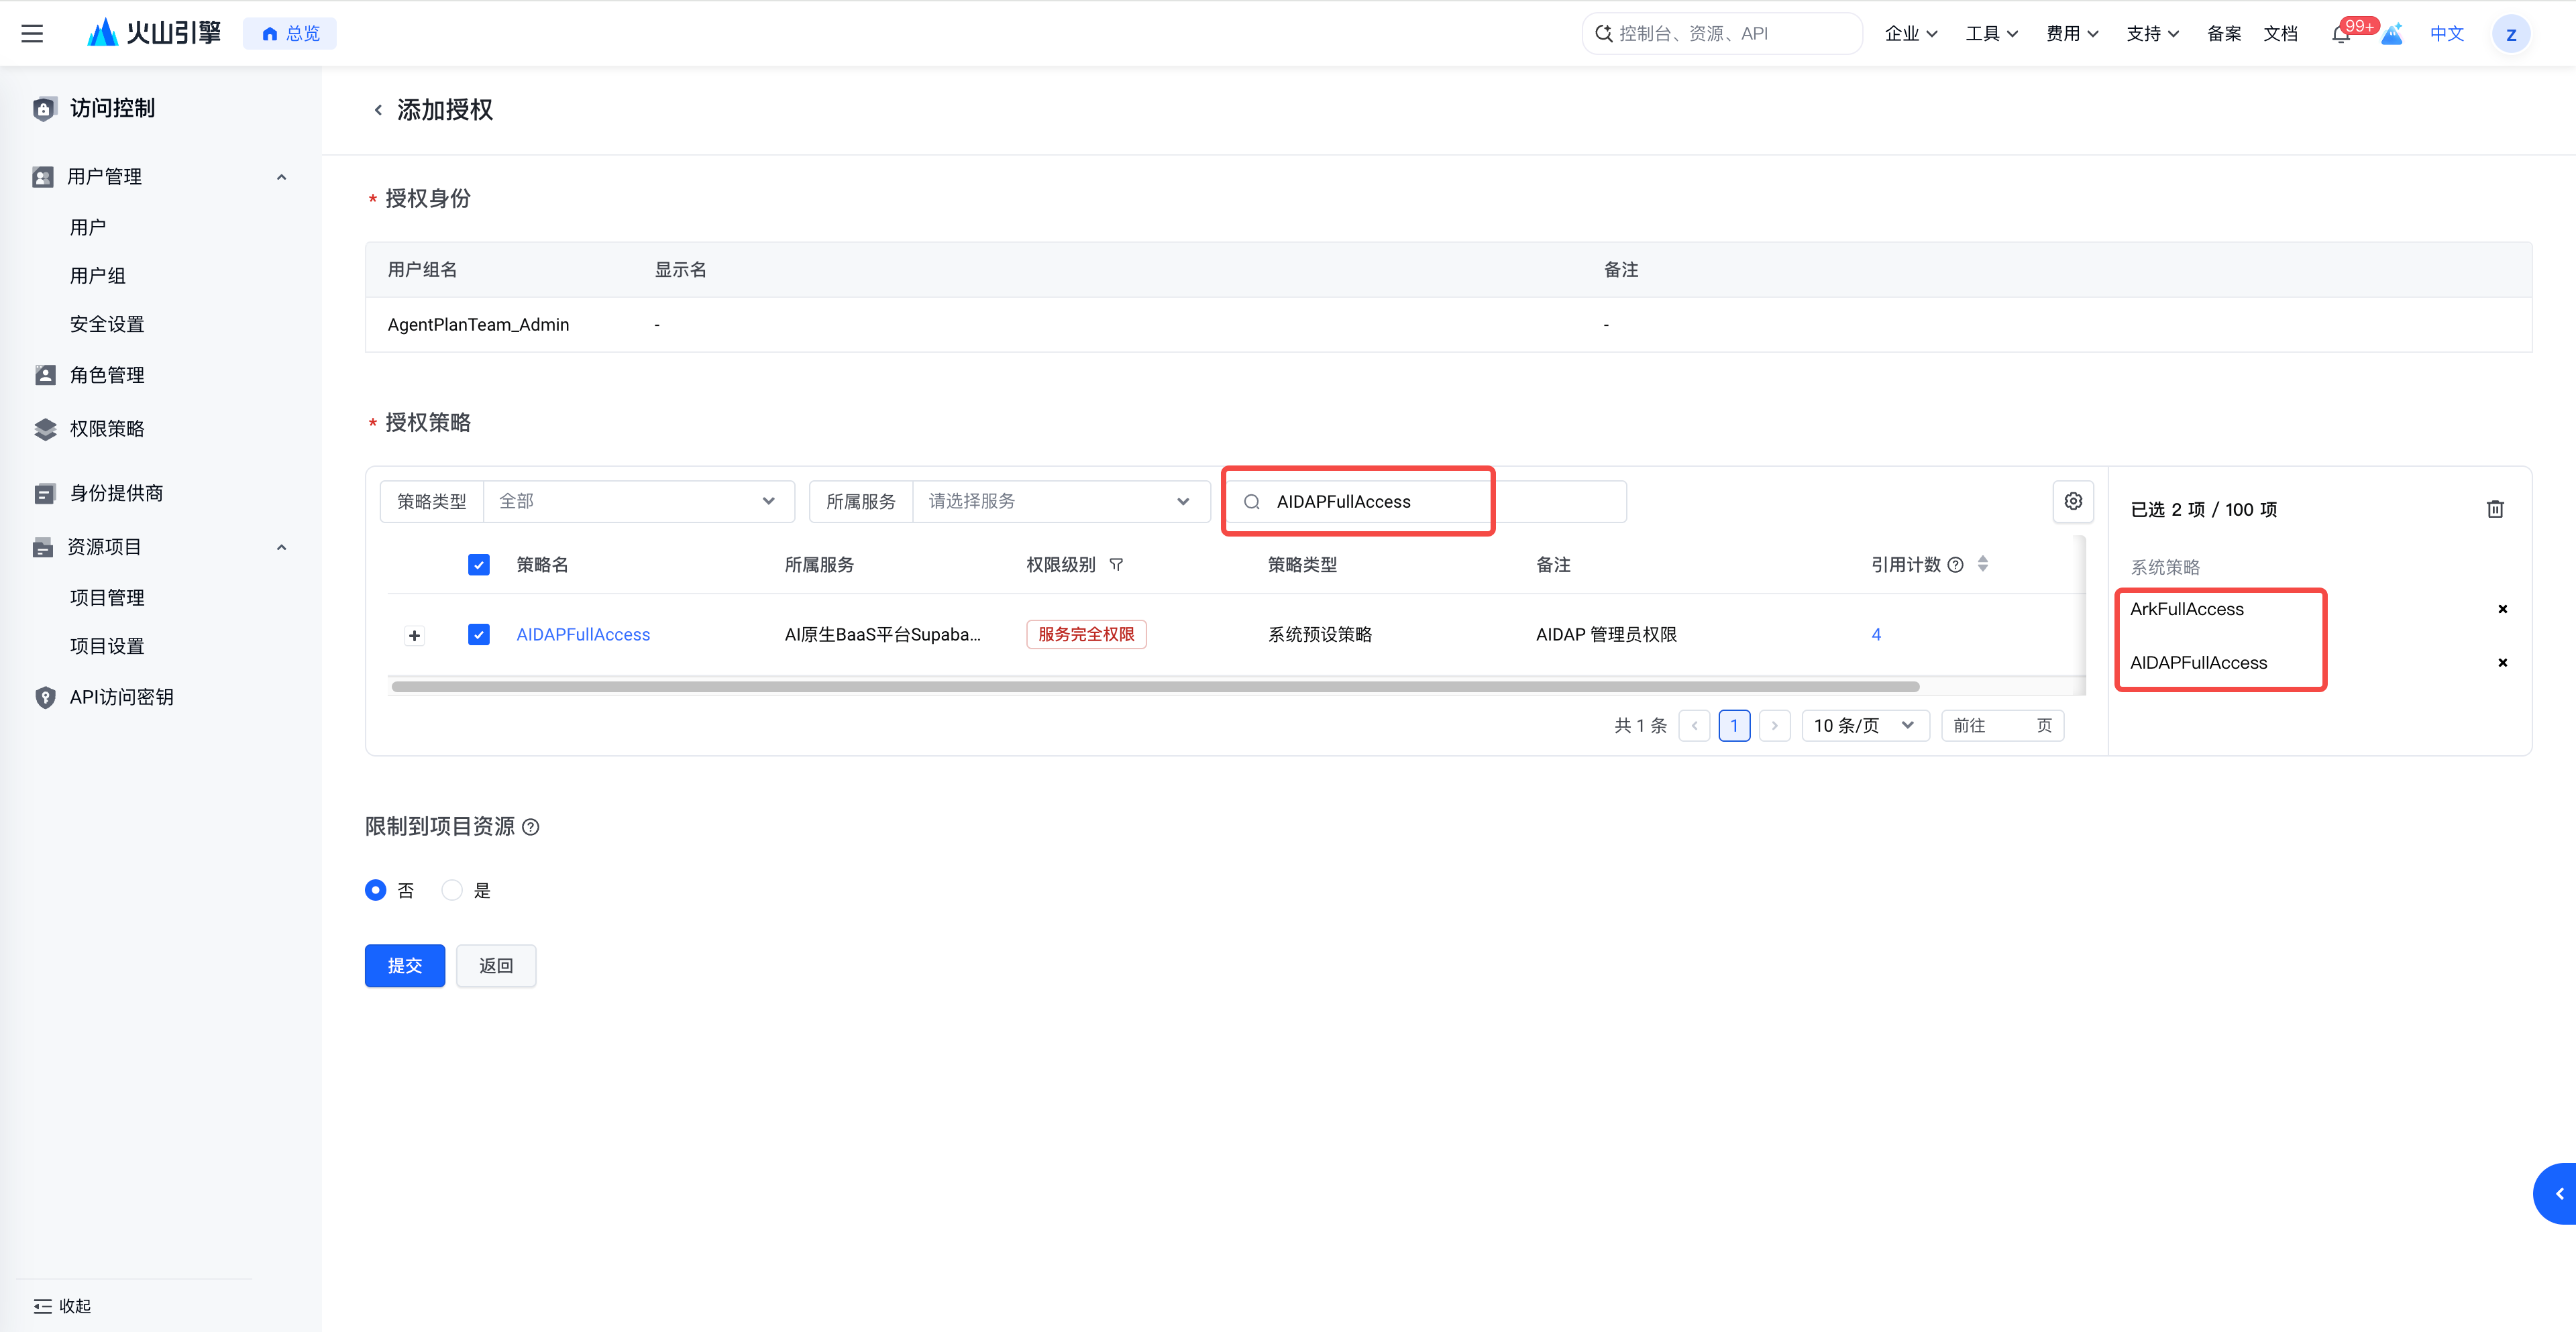This screenshot has height=1332, width=2576.
Task: Open the 支持 top menu
Action: [2152, 34]
